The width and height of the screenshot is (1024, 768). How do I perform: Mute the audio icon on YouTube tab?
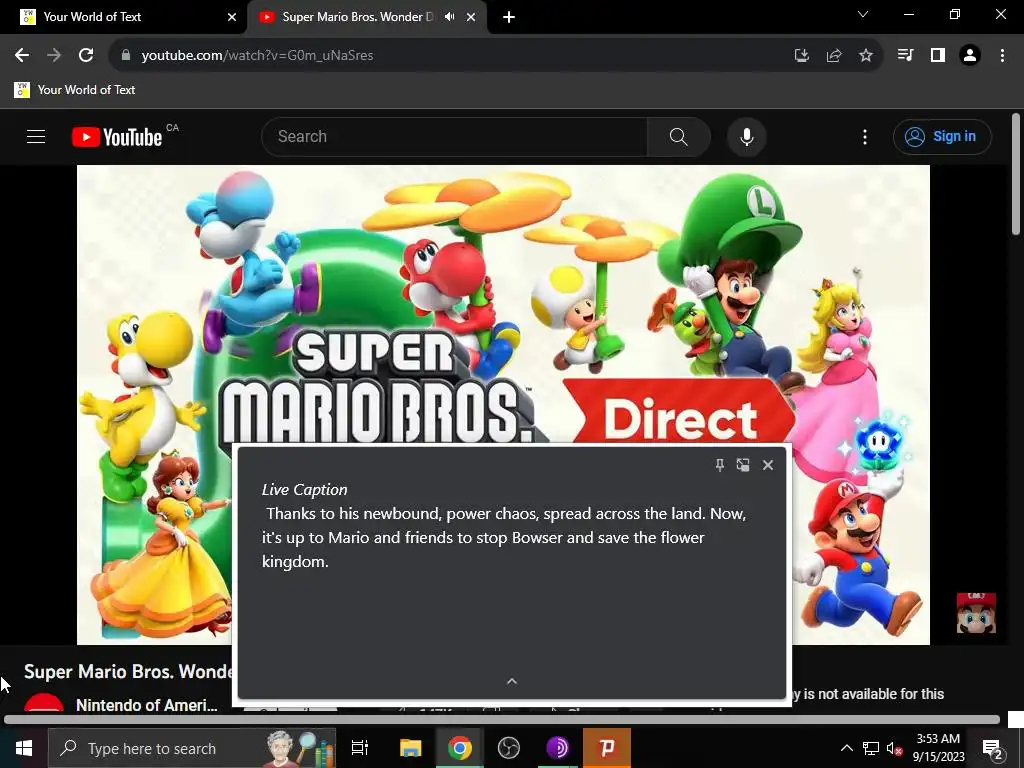pos(449,17)
